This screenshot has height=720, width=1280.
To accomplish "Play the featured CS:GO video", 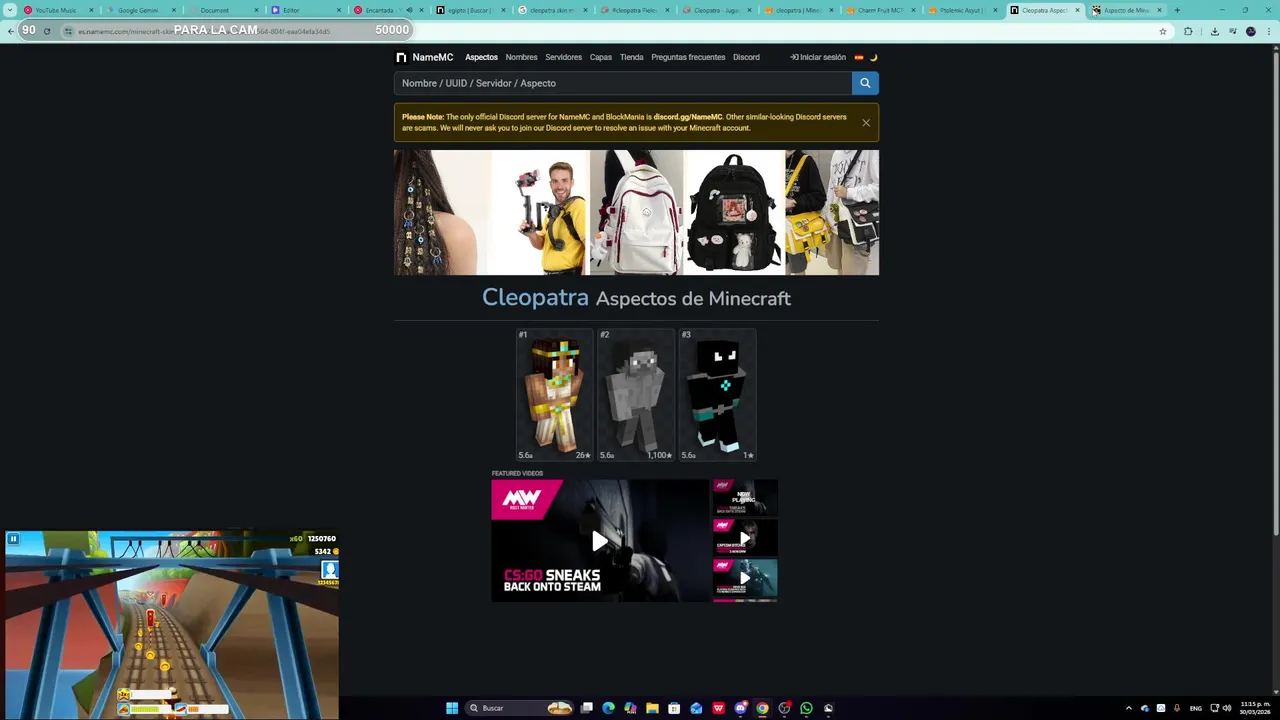I will click(599, 541).
